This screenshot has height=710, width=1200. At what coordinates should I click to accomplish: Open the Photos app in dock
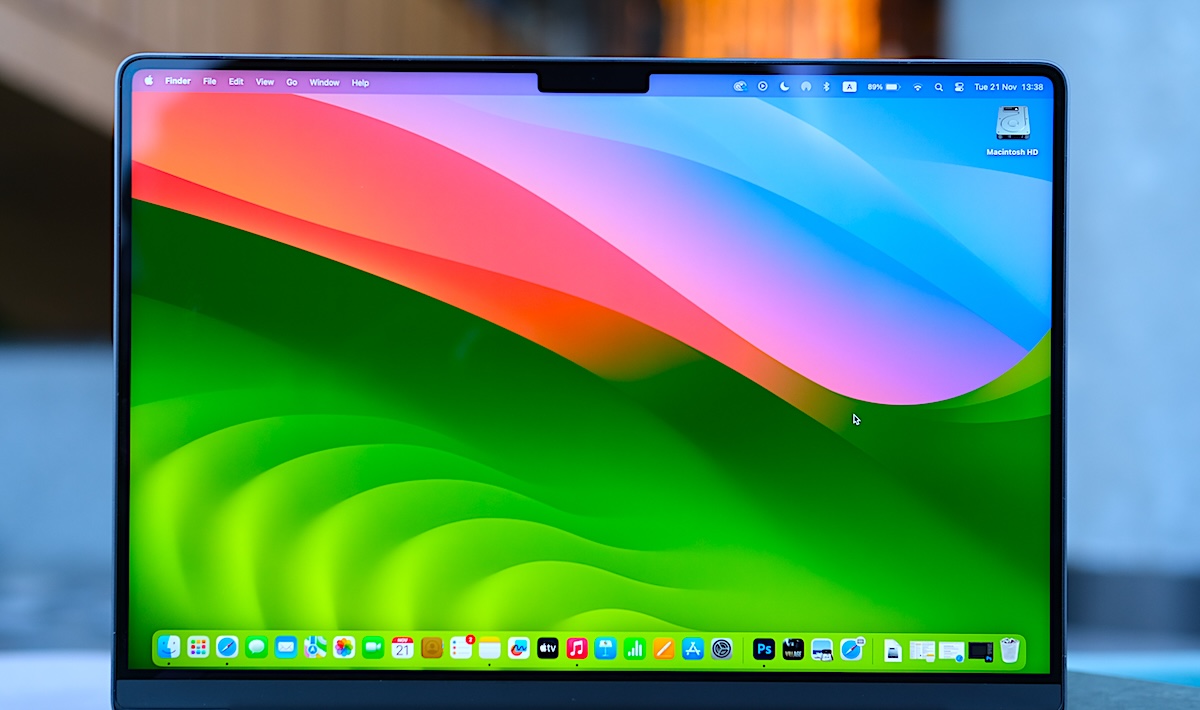344,648
